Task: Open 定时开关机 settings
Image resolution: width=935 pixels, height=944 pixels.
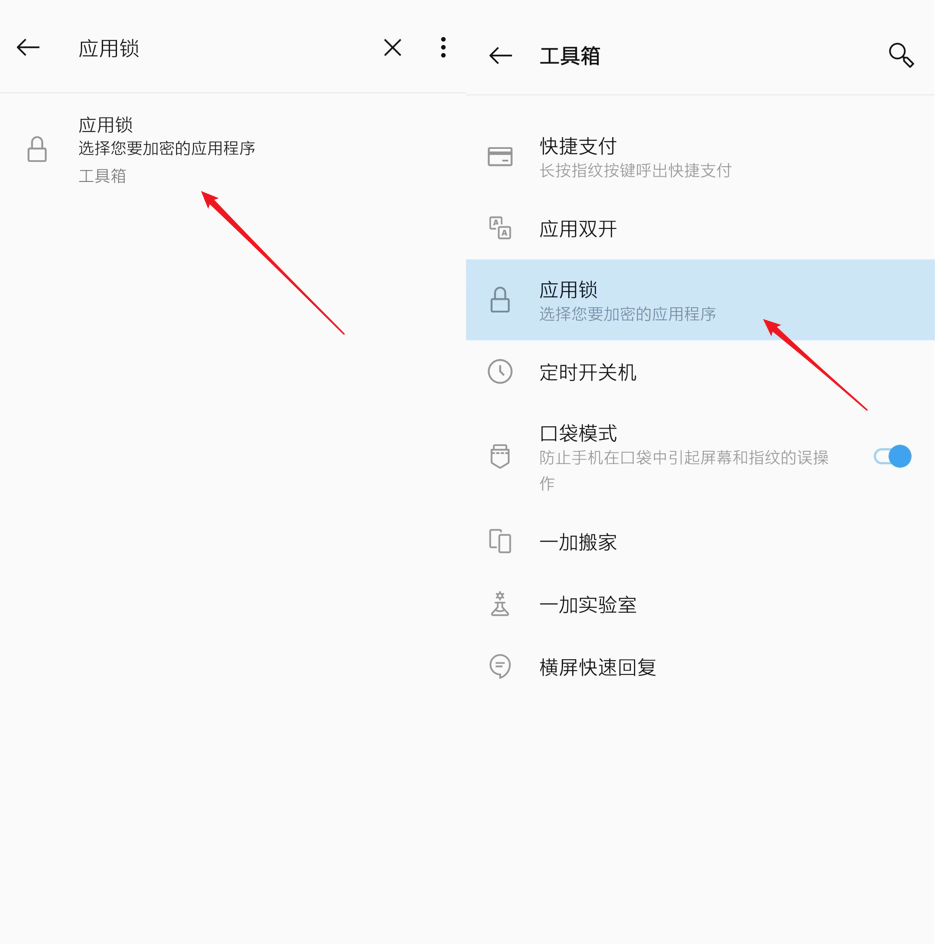Action: 700,372
